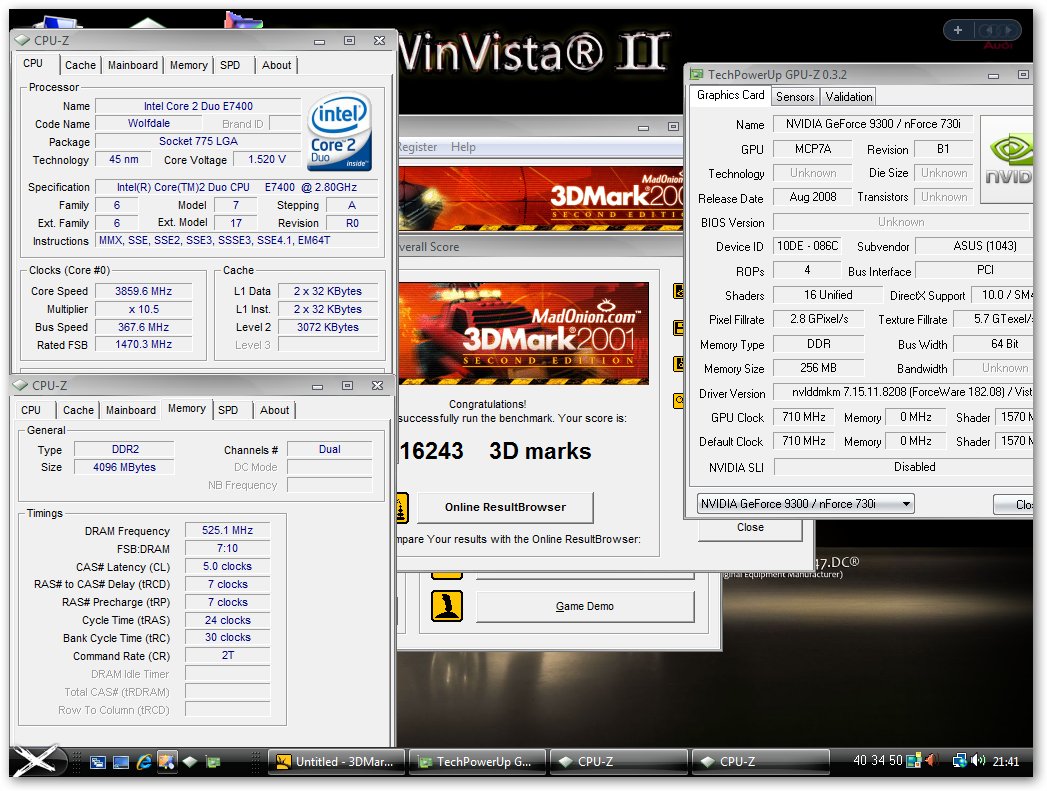Click Bus Speed value '367.6 MHz'
The height and width of the screenshot is (791, 1047).
pos(144,327)
